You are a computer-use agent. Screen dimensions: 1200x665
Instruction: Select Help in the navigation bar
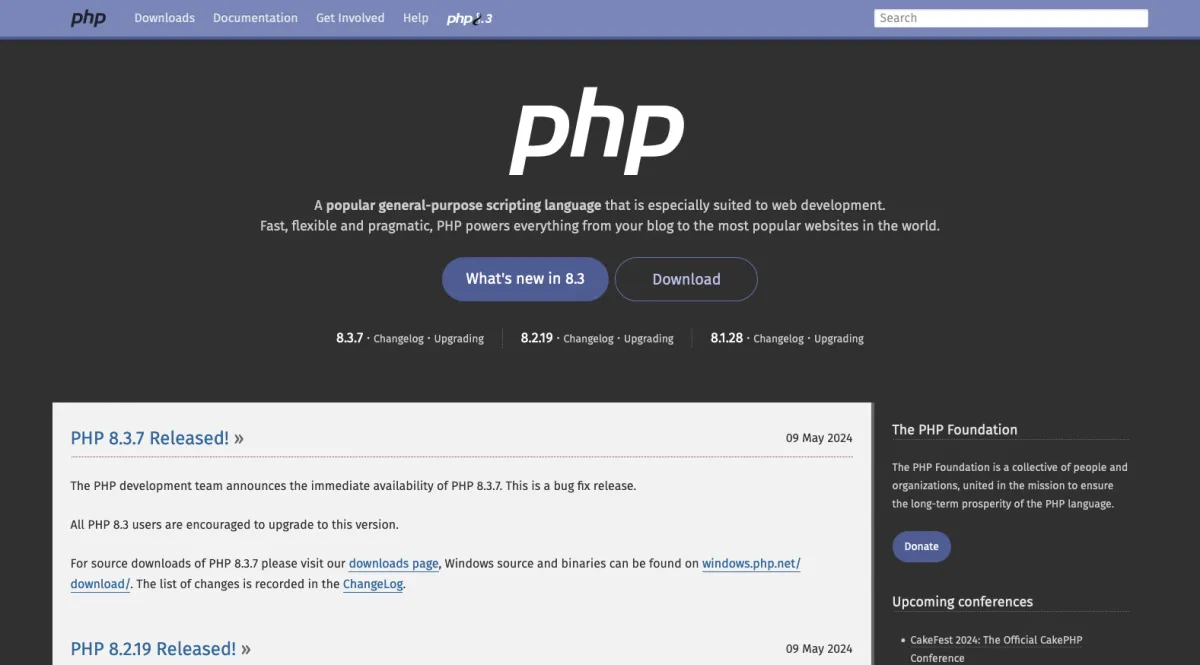pos(415,18)
